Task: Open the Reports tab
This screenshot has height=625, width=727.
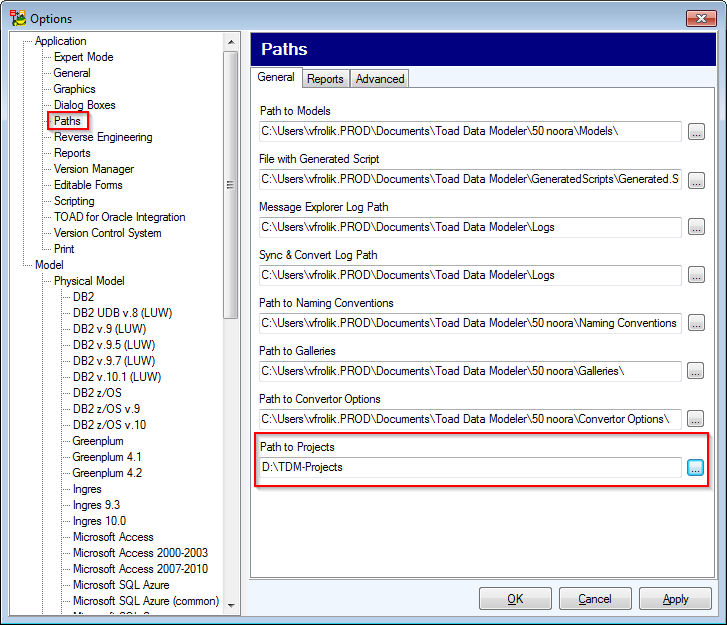Action: point(325,79)
